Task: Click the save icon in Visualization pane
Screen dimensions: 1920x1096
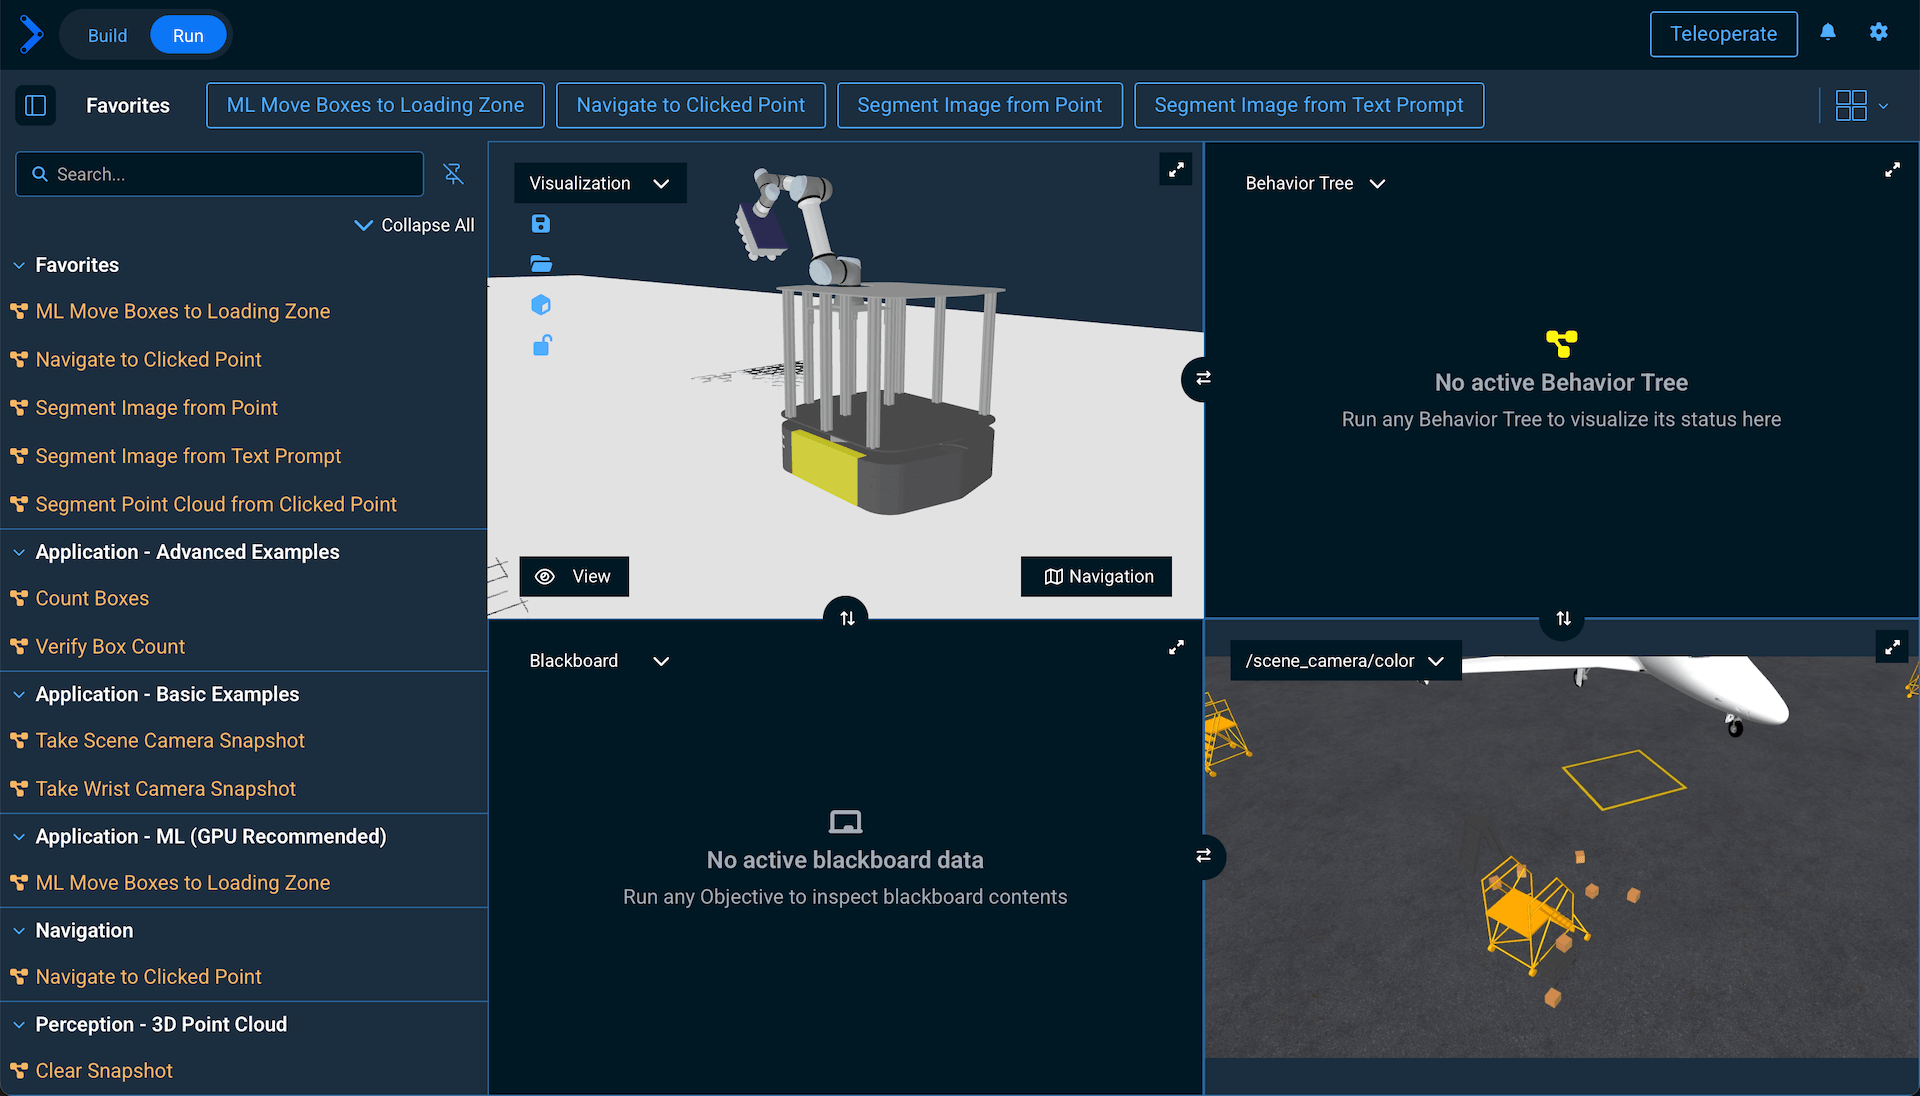Action: 541,224
